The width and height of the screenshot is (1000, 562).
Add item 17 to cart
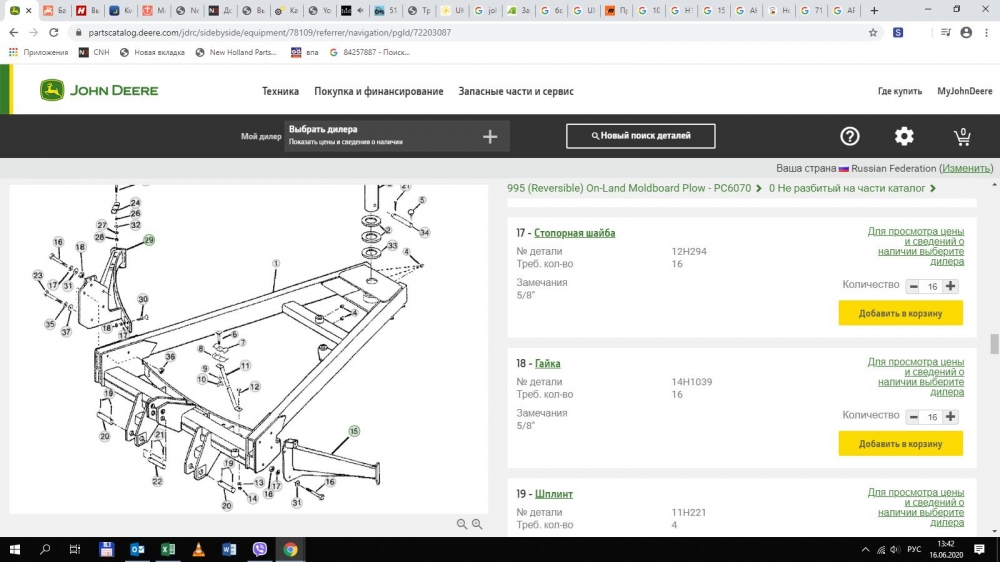tap(901, 313)
